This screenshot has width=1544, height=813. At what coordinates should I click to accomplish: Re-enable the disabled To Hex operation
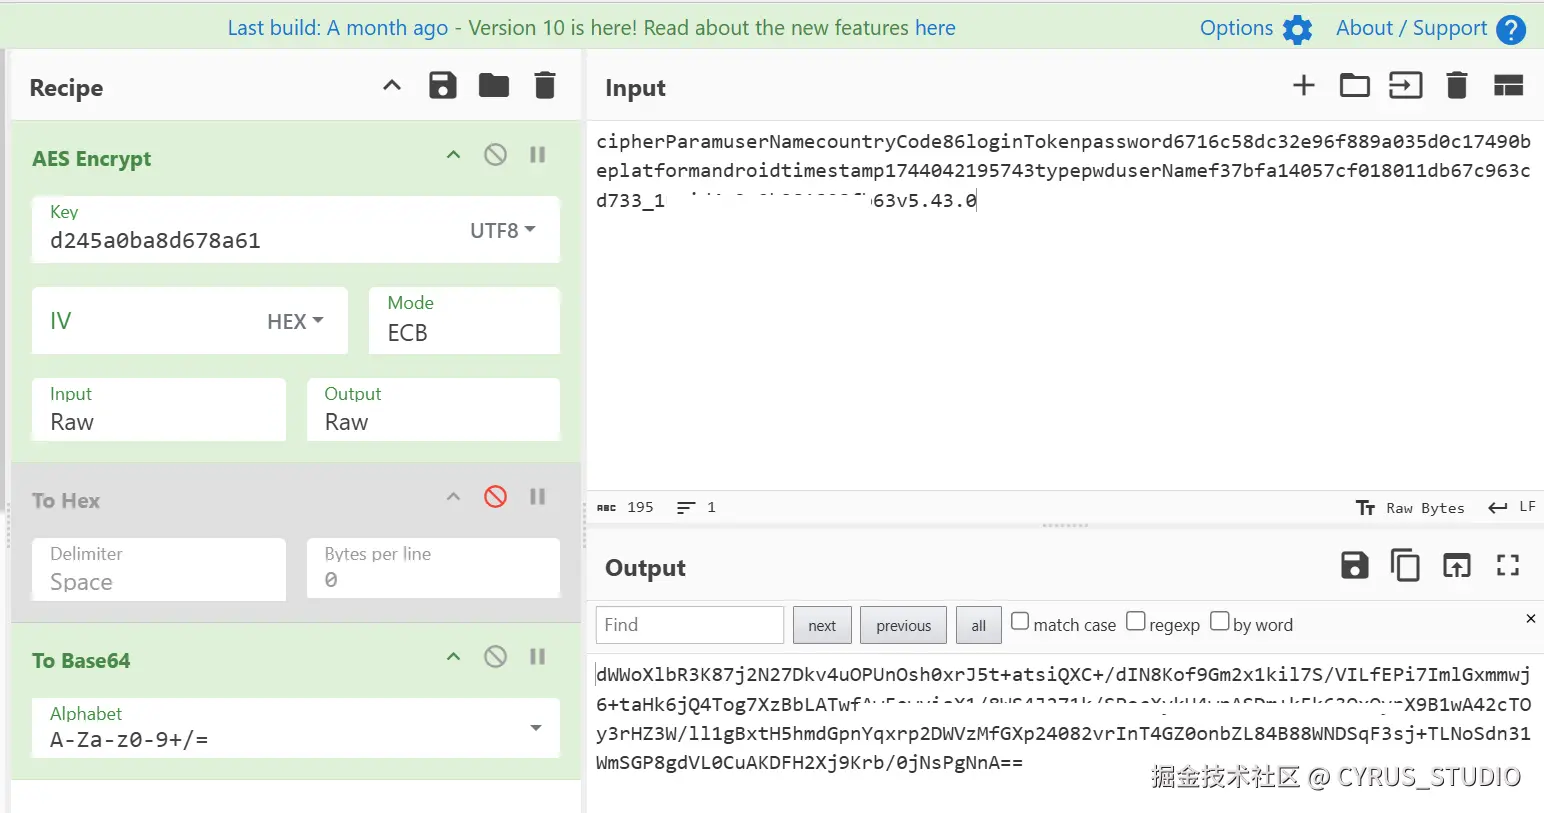tap(495, 497)
